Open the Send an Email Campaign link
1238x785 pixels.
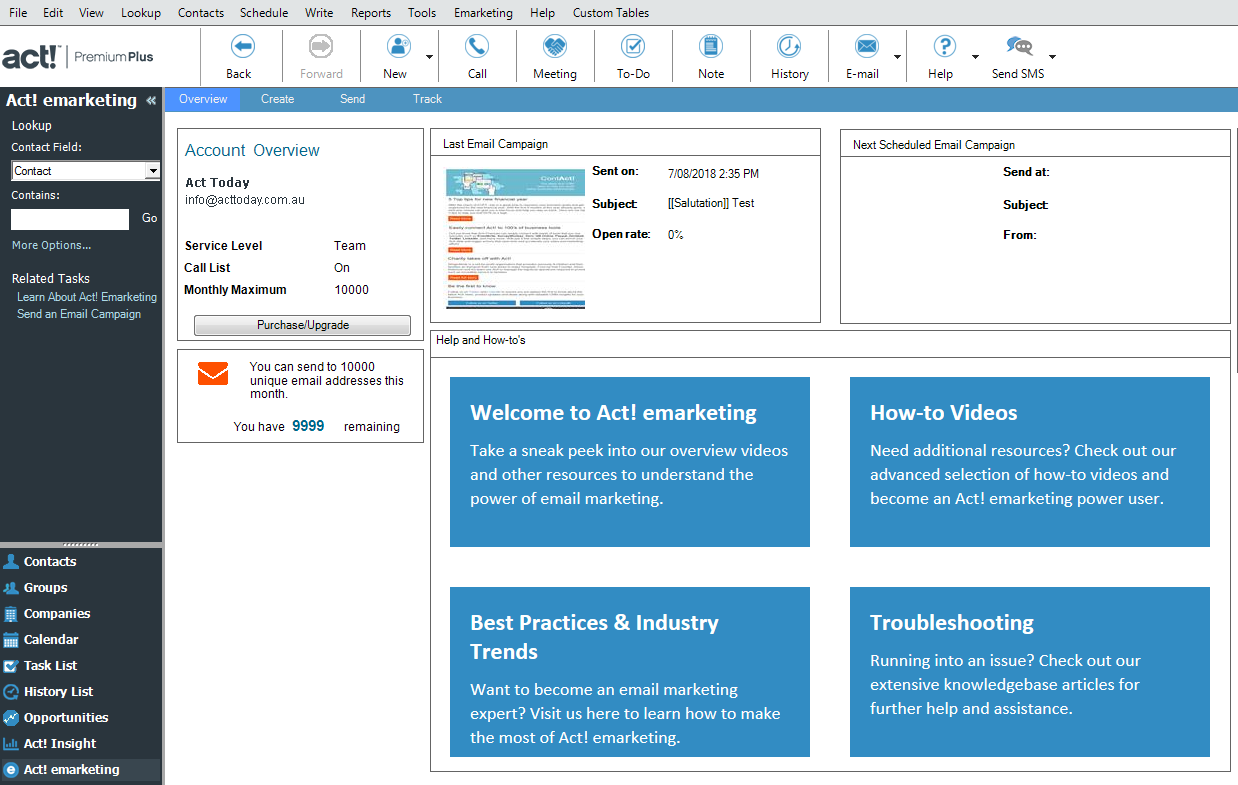click(79, 314)
